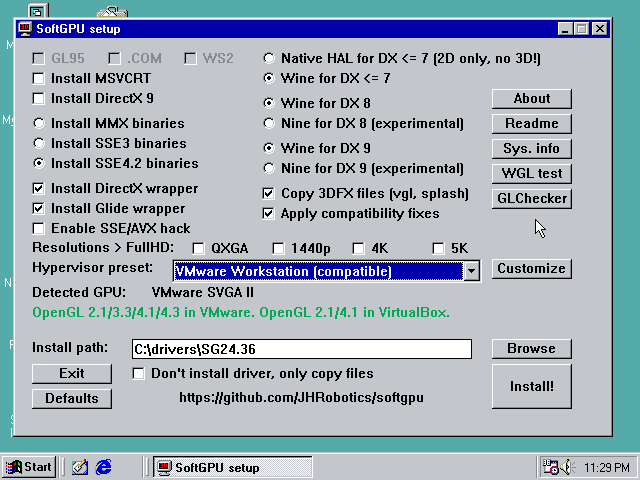640x480 pixels.
Task: Pick Nine for DX 8 experimental
Action: 269,123
